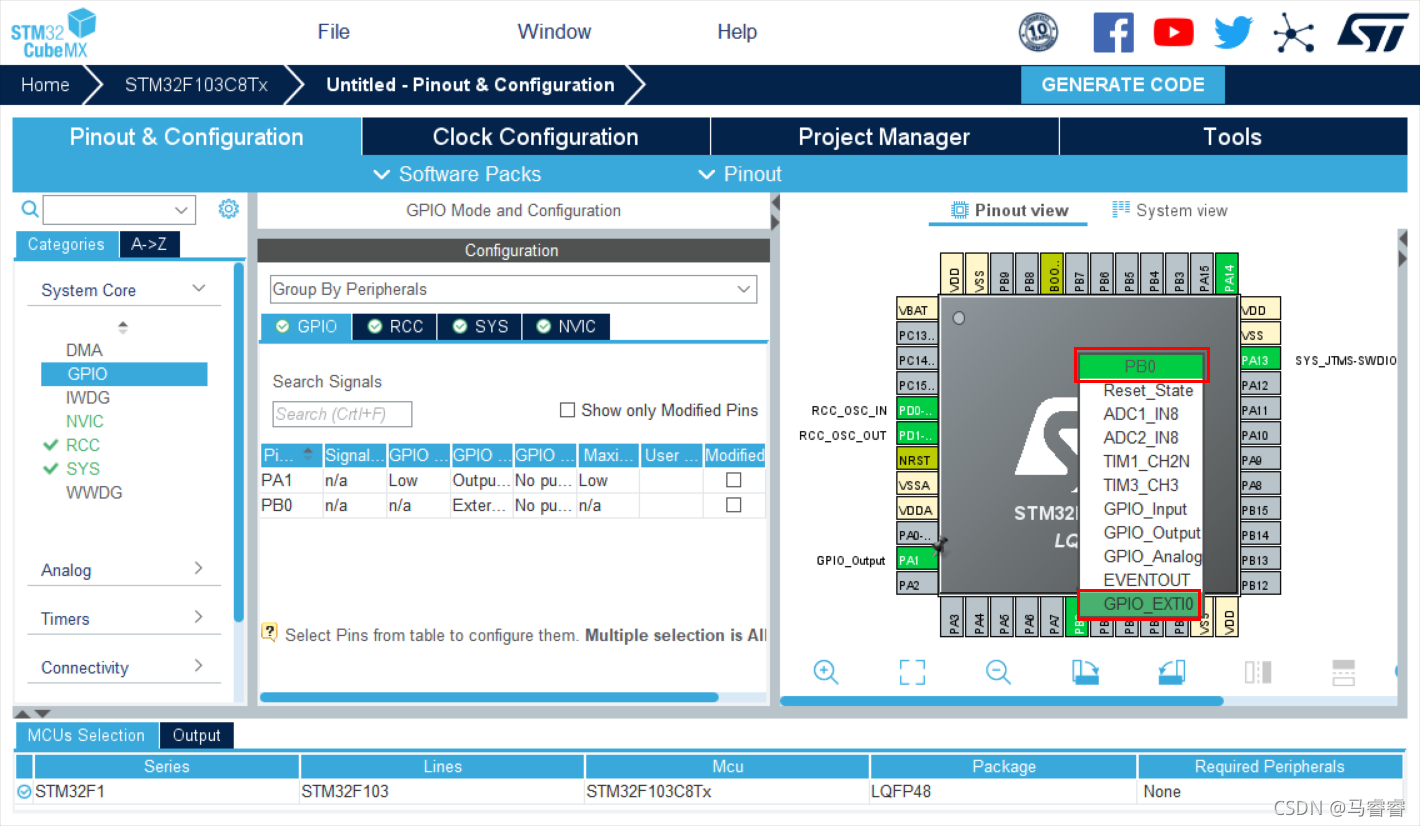Click the zoom in magnifier icon
This screenshot has height=826, width=1420.
tap(826, 672)
